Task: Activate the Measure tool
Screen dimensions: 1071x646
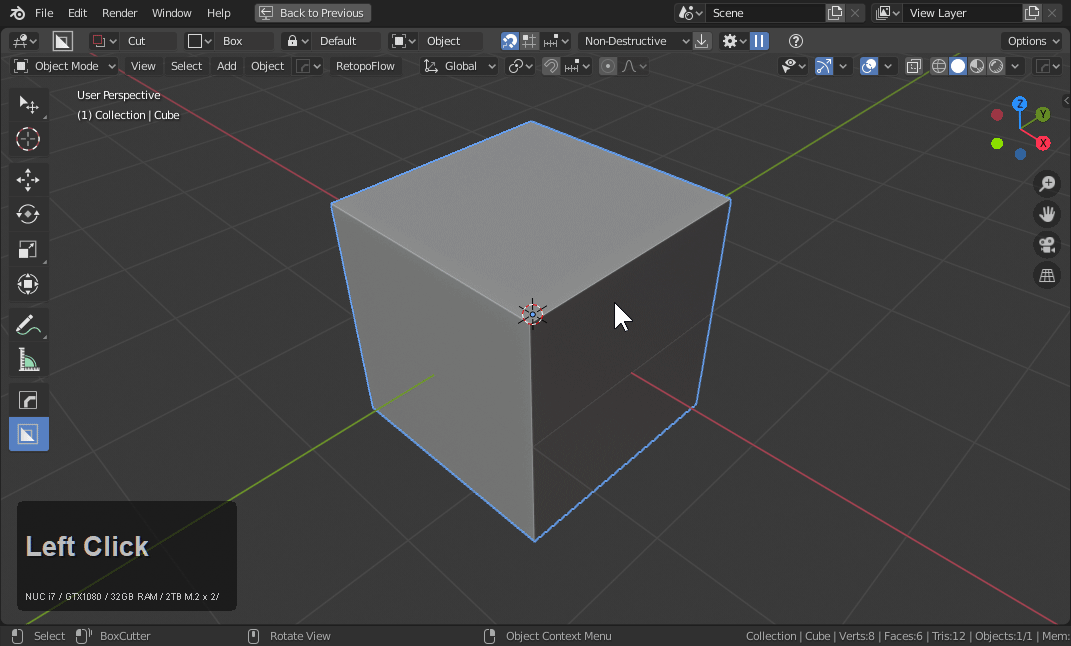Action: [x=28, y=360]
